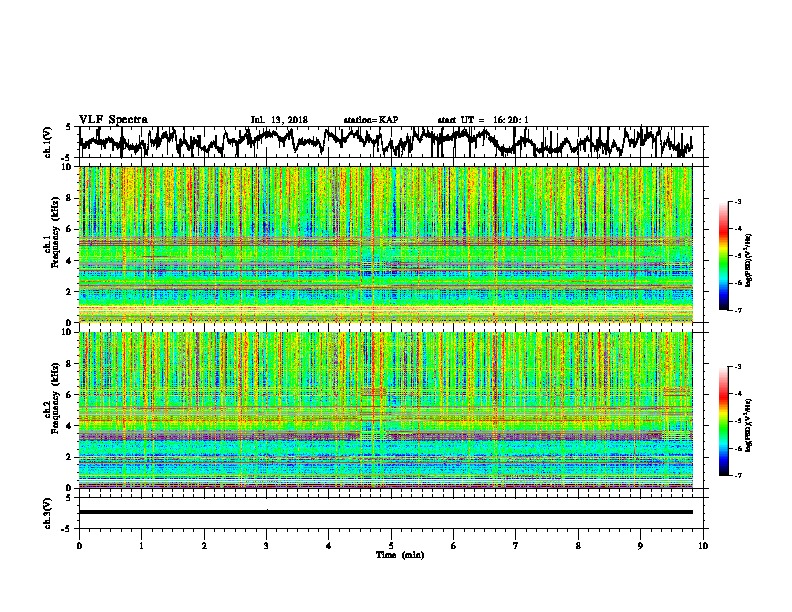This screenshot has width=792, height=612.
Task: Click the time axis tick label "7"
Action: pos(516,546)
